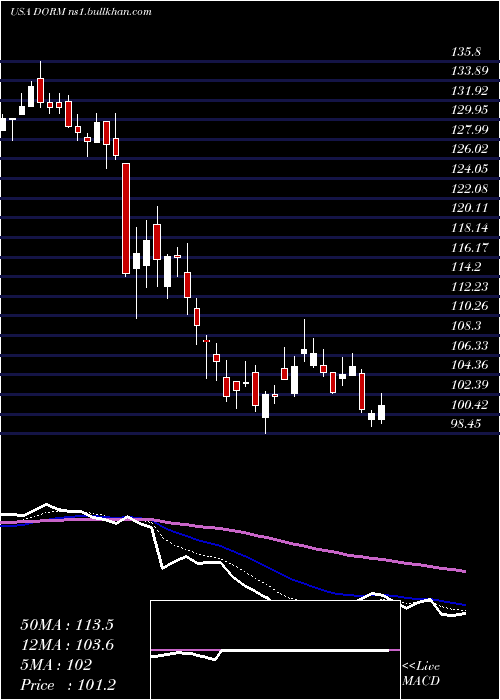Click the 126.02 price axis label
Viewport: 500px width, 700px height.
click(x=470, y=149)
